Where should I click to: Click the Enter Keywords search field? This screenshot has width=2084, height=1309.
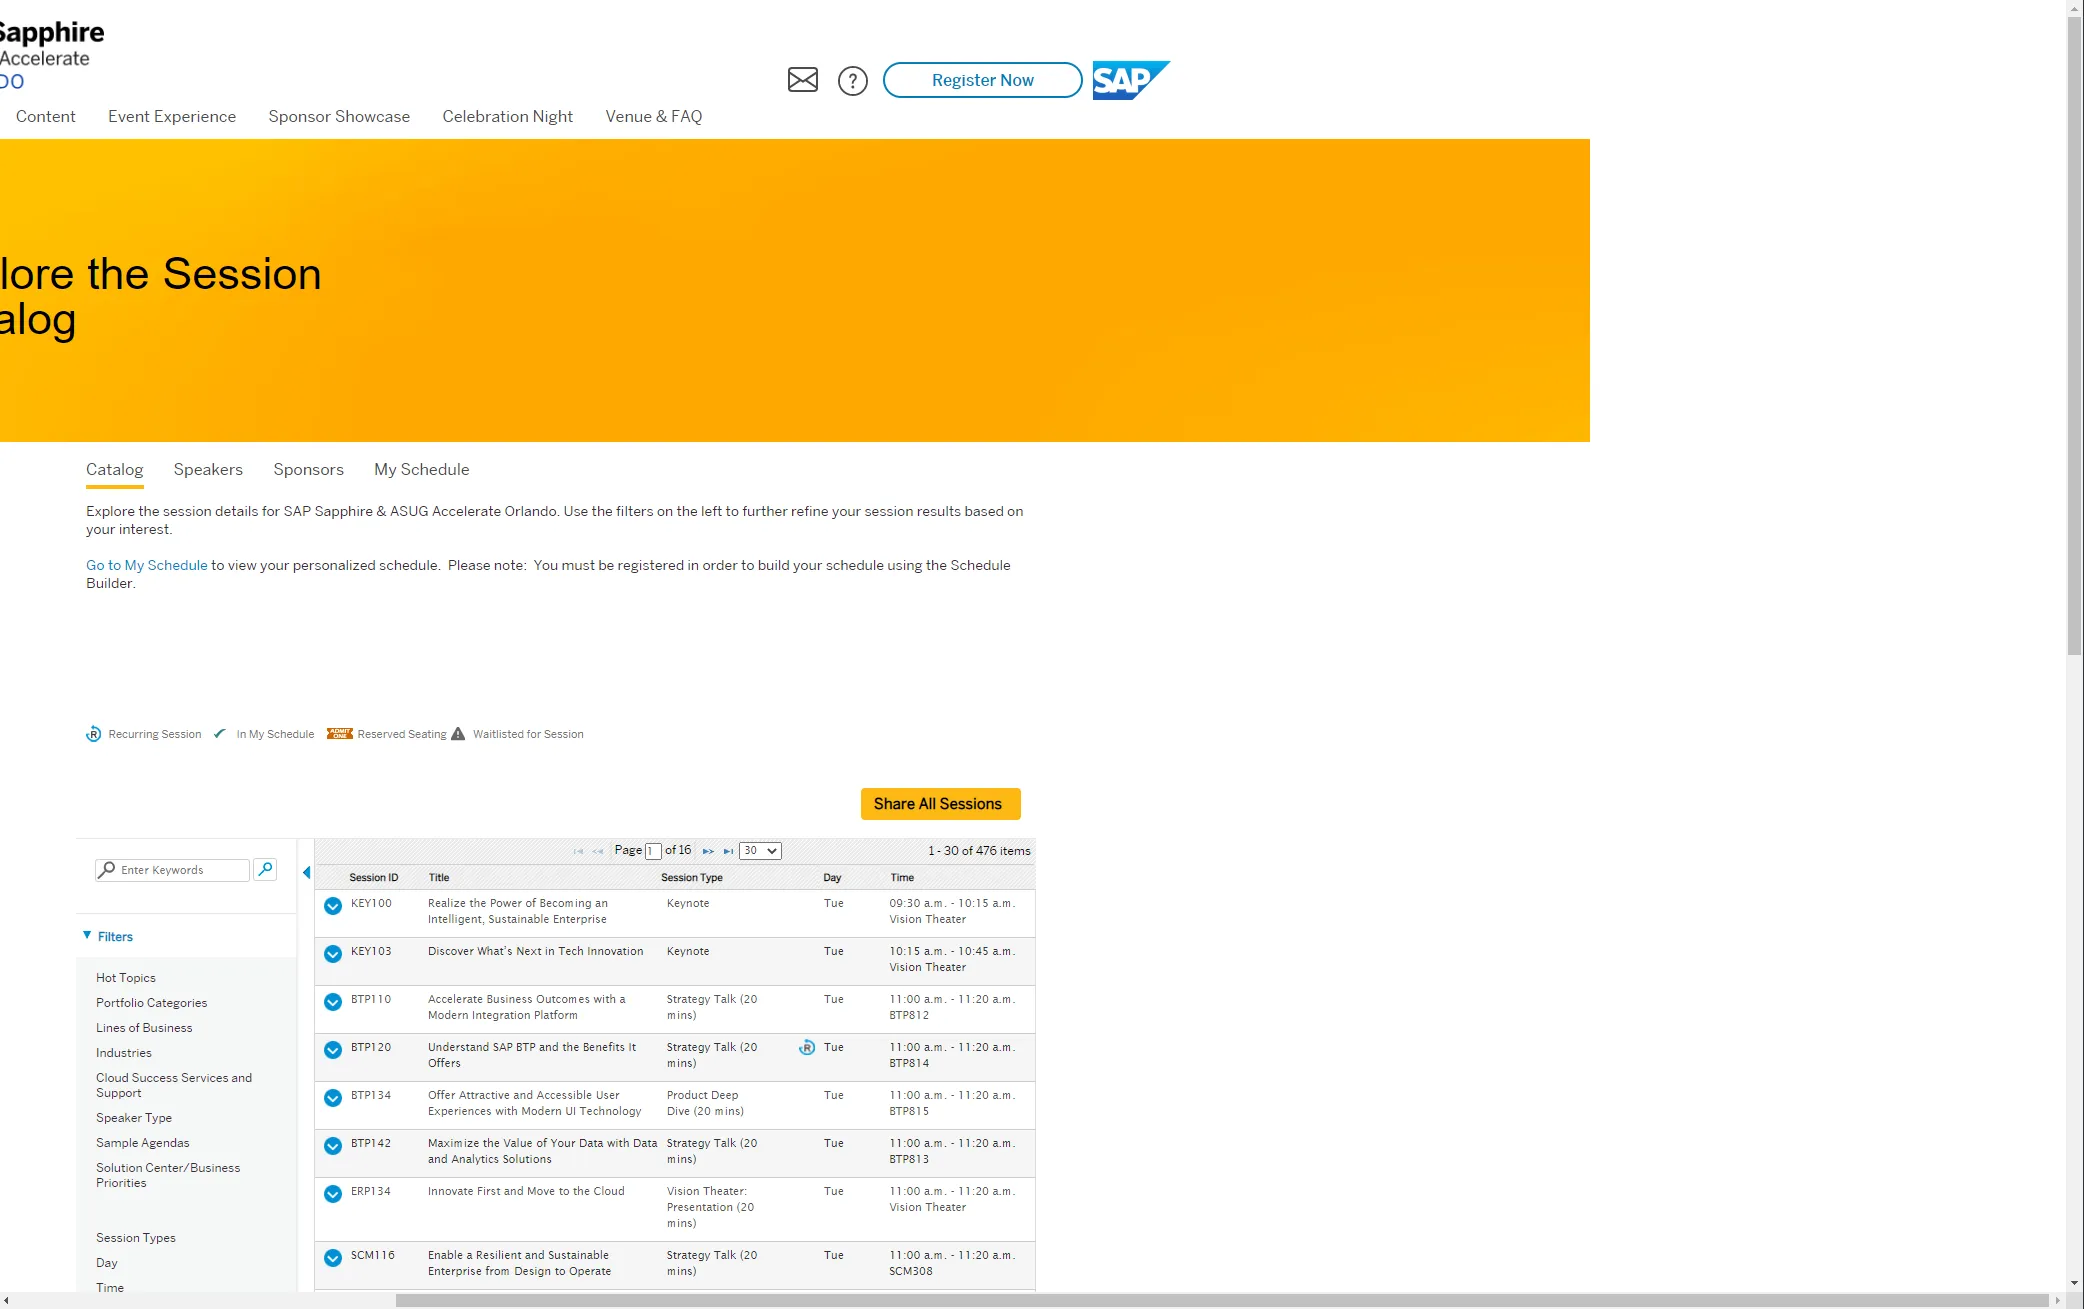pyautogui.click(x=180, y=870)
